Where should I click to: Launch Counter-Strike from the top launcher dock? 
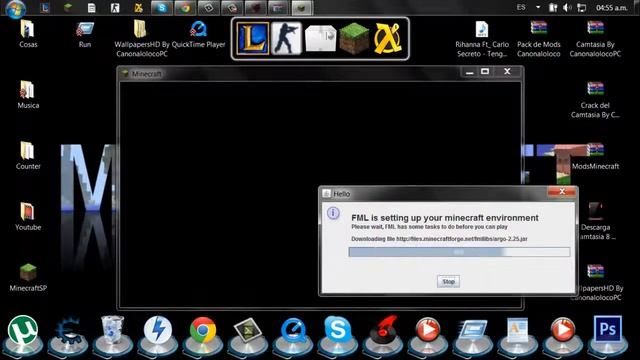click(286, 39)
